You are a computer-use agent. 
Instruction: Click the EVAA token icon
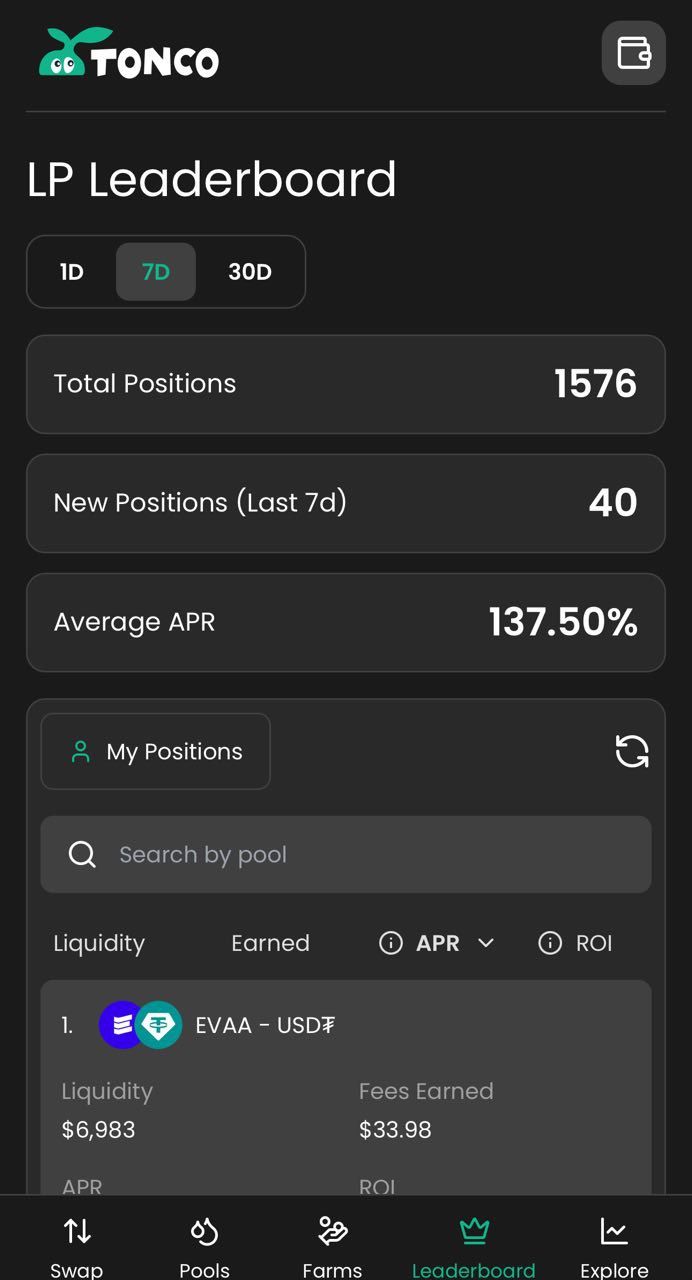pyautogui.click(x=120, y=1025)
